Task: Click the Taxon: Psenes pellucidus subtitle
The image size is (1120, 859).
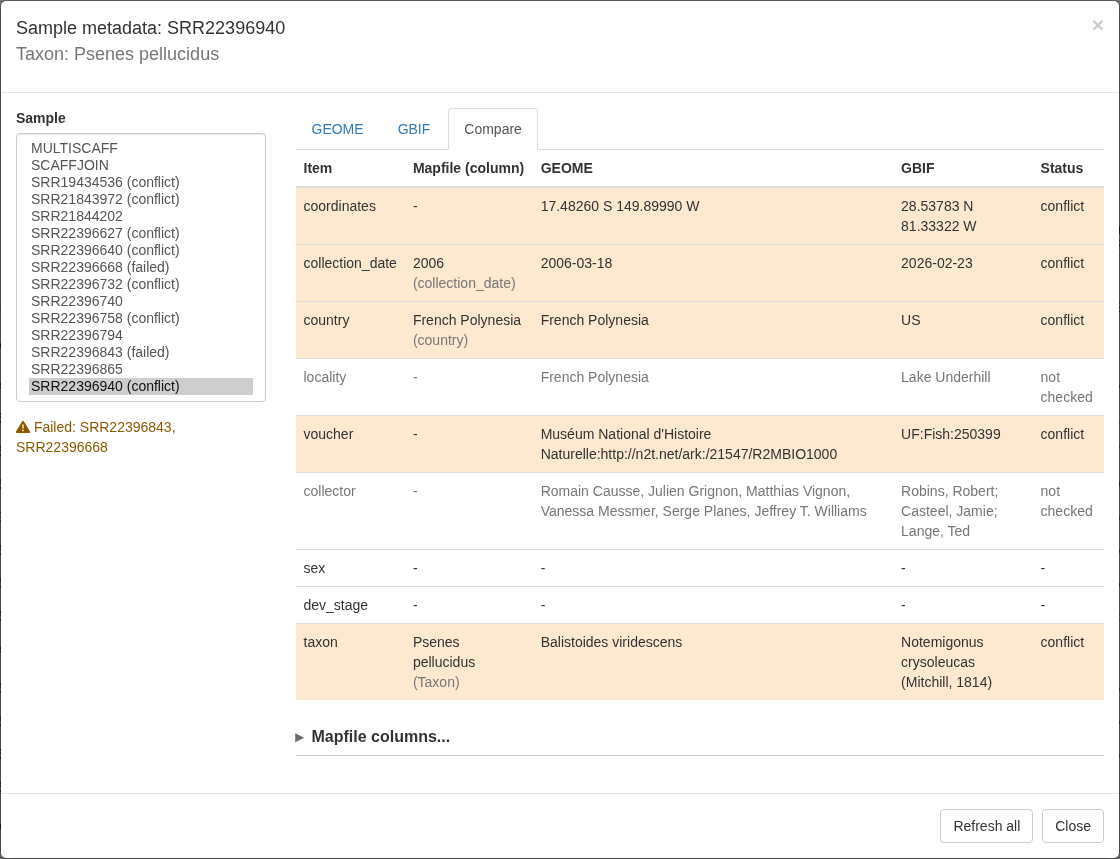Action: pos(117,54)
